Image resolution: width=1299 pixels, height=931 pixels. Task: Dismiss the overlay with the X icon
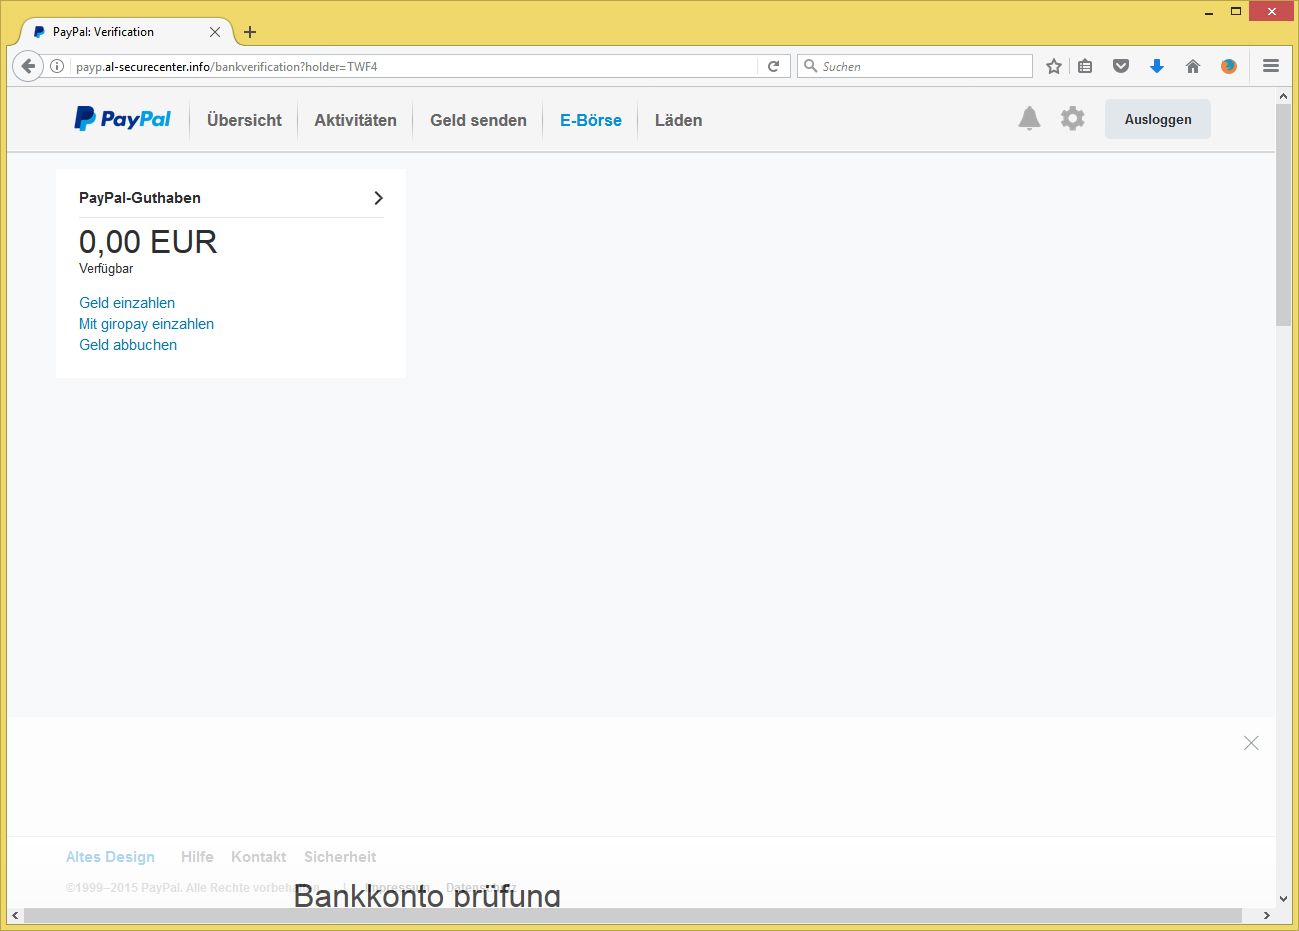pyautogui.click(x=1251, y=743)
